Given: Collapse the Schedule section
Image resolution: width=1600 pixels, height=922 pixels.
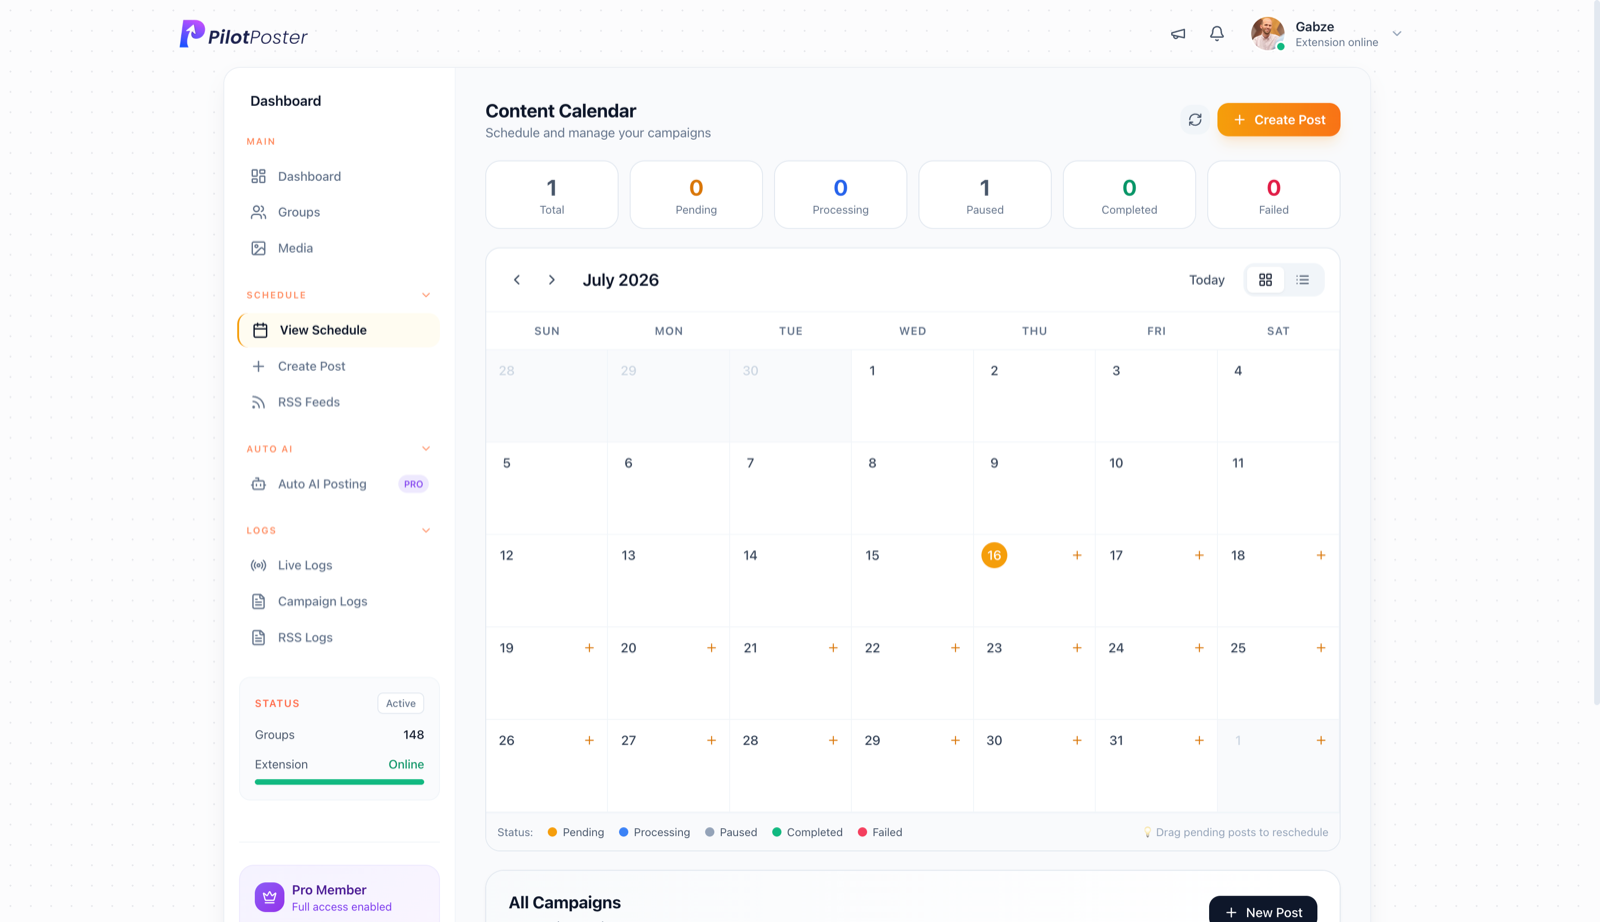Looking at the screenshot, I should (426, 295).
